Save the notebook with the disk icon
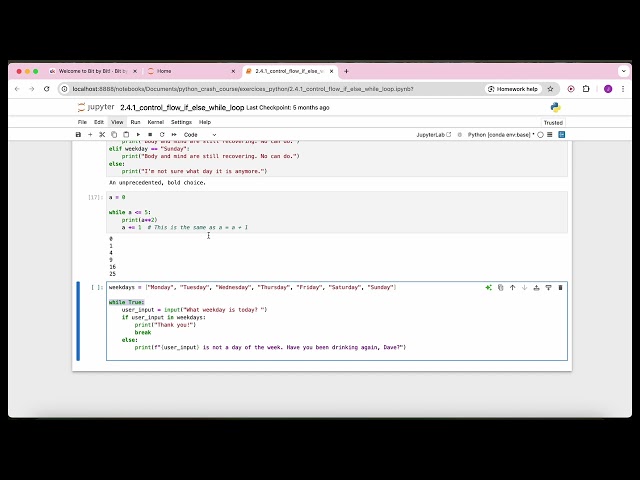 (x=78, y=134)
